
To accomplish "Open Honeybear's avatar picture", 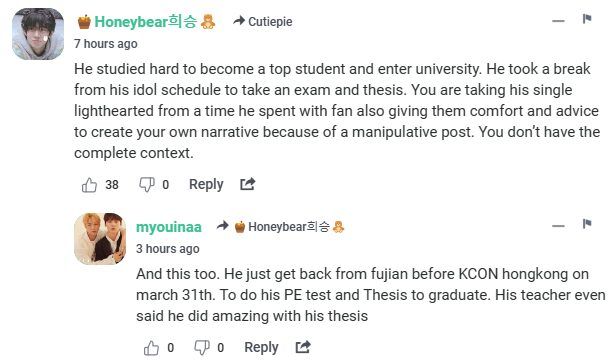I will point(38,34).
